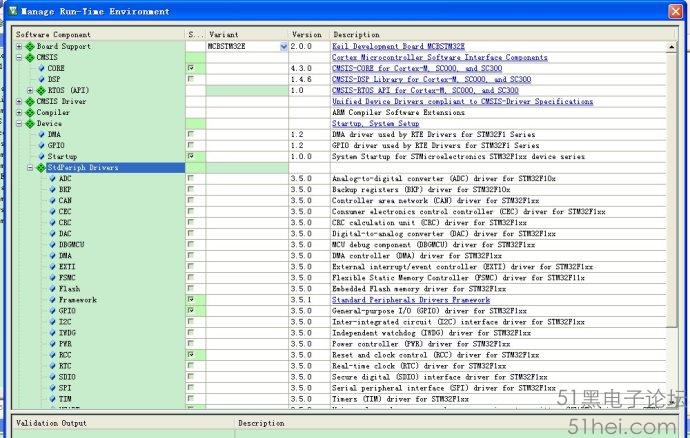Collapse the Device tree node
This screenshot has width=690, height=438.
point(19,124)
